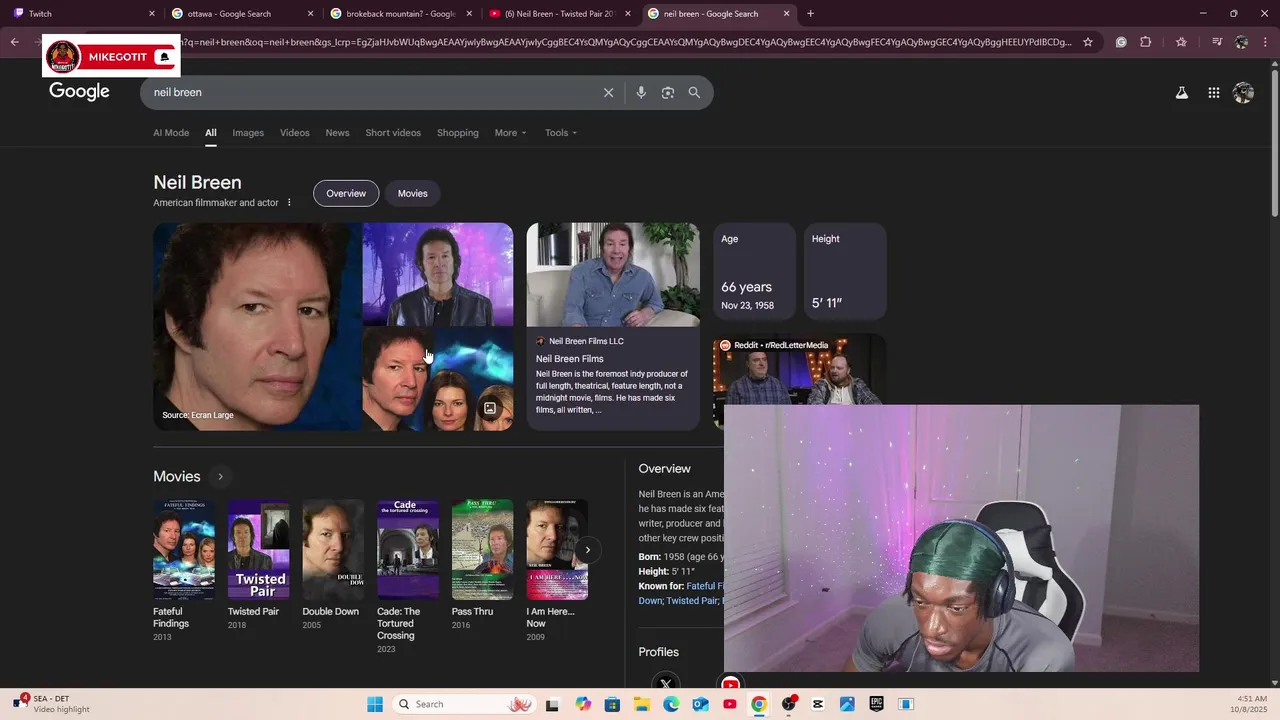Image resolution: width=1280 pixels, height=720 pixels.
Task: Open the Google apps grid
Action: (1213, 92)
